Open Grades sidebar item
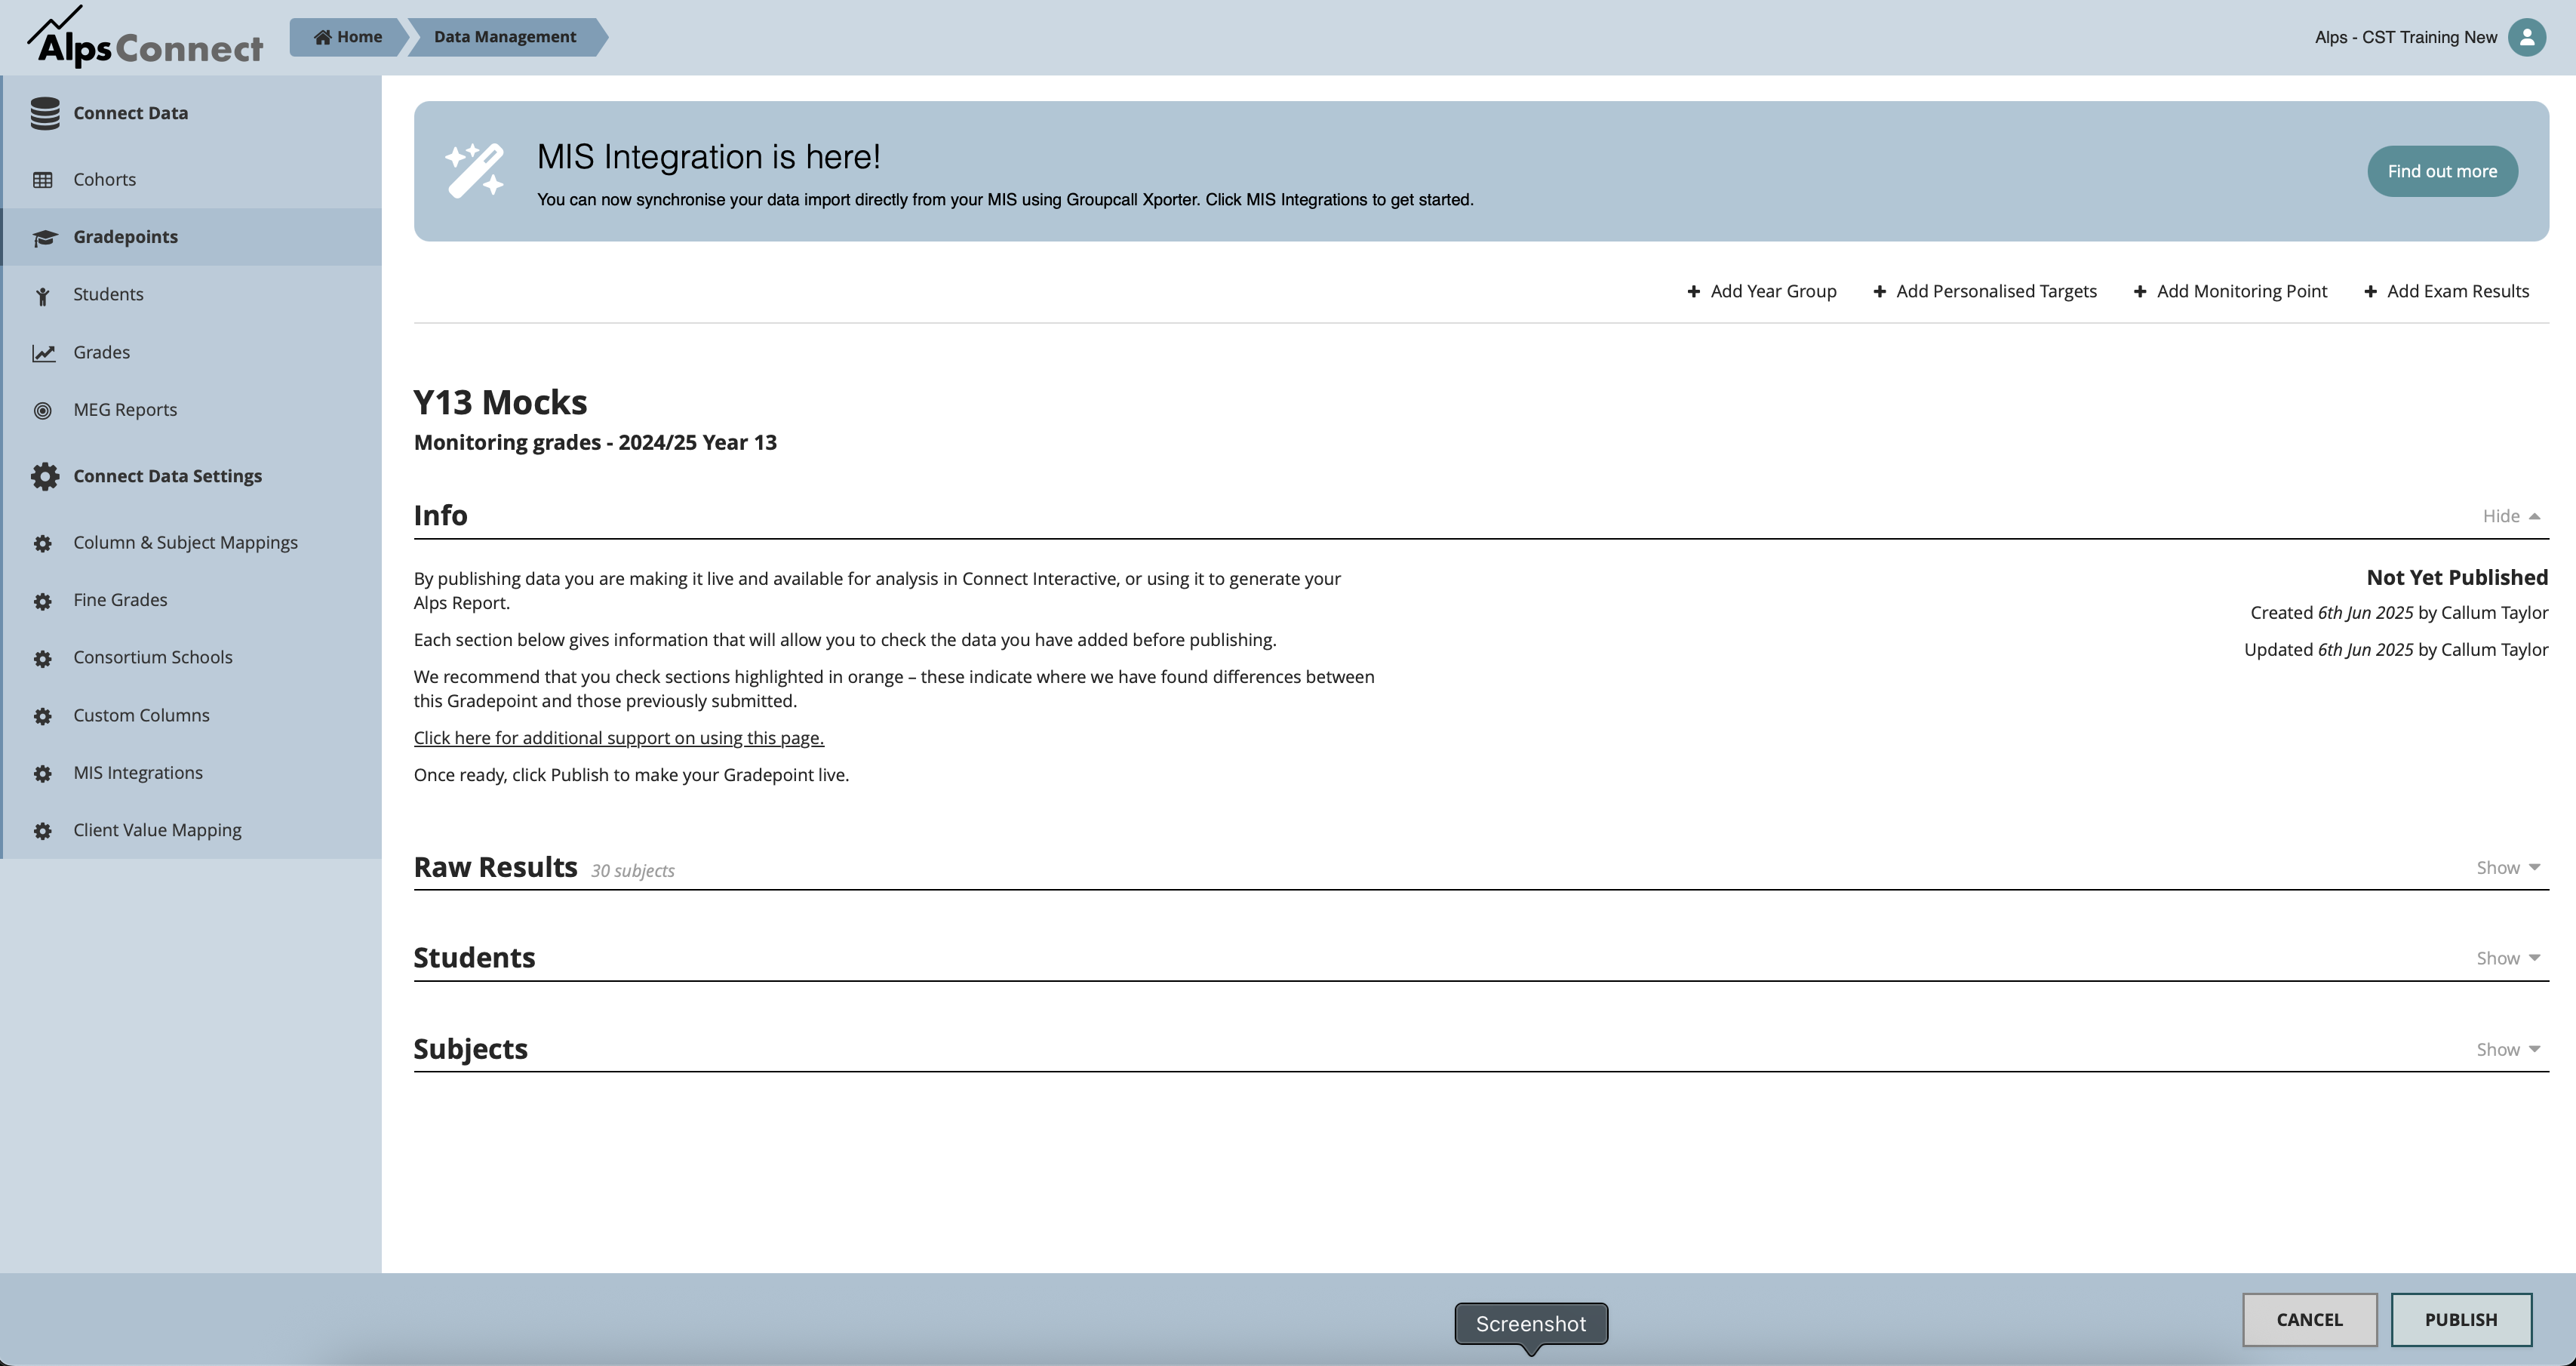The height and width of the screenshot is (1366, 2576). point(191,352)
